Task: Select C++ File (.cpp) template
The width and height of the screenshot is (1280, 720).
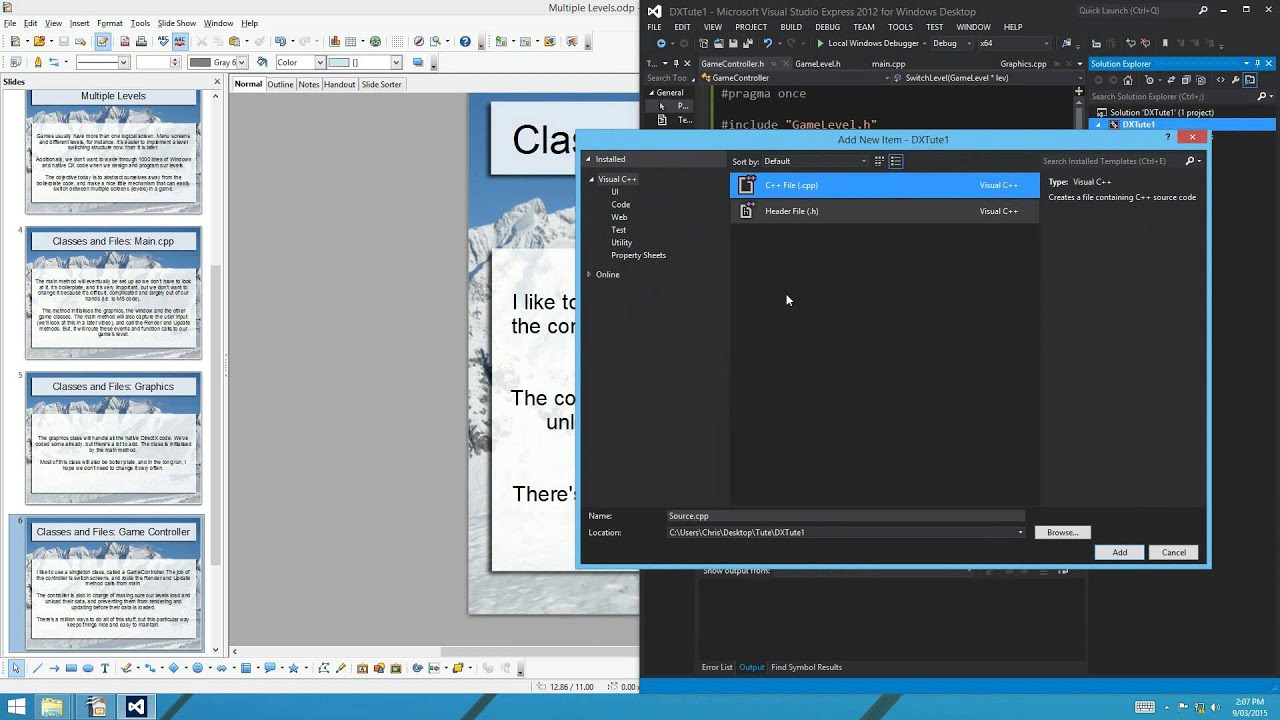Action: [x=885, y=185]
